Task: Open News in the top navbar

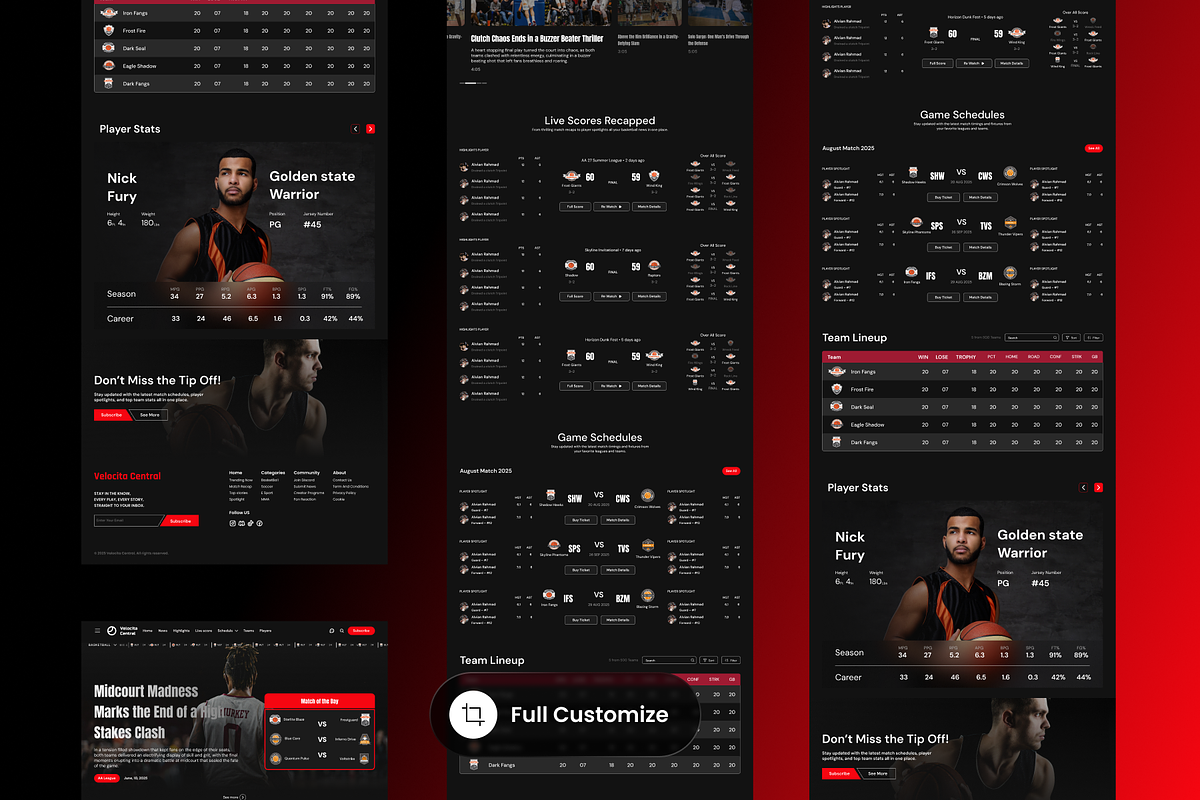Action: (x=163, y=631)
